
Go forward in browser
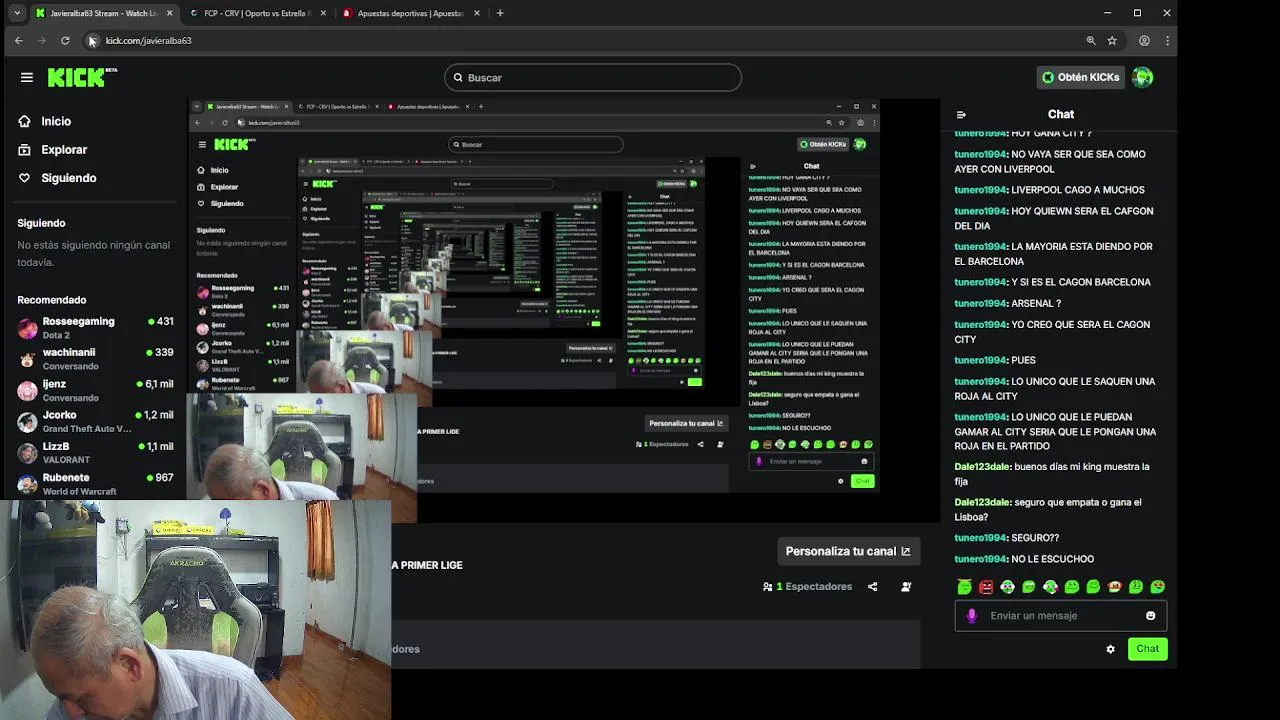tap(41, 40)
